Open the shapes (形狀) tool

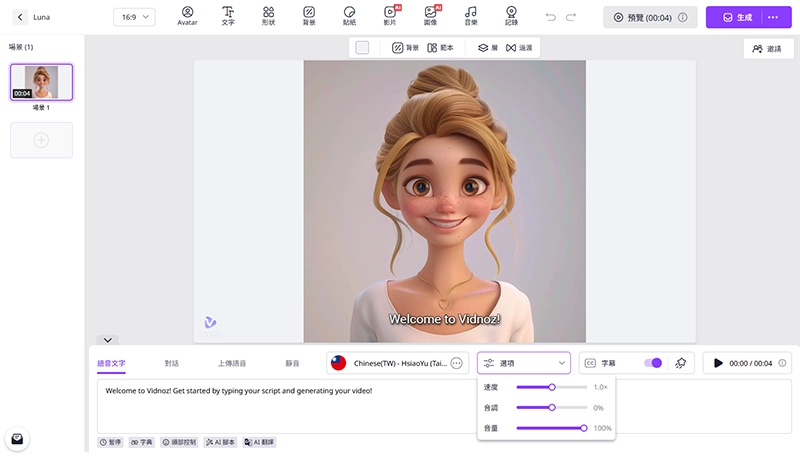tap(268, 16)
